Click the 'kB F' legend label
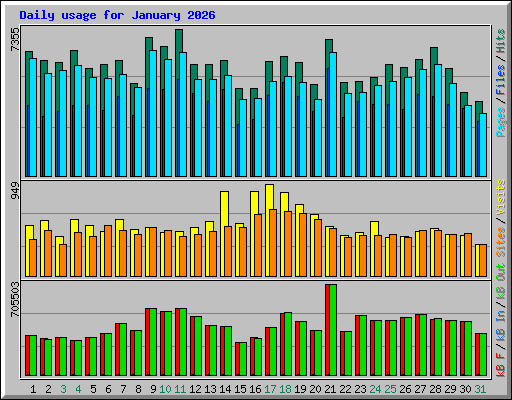 pyautogui.click(x=501, y=365)
